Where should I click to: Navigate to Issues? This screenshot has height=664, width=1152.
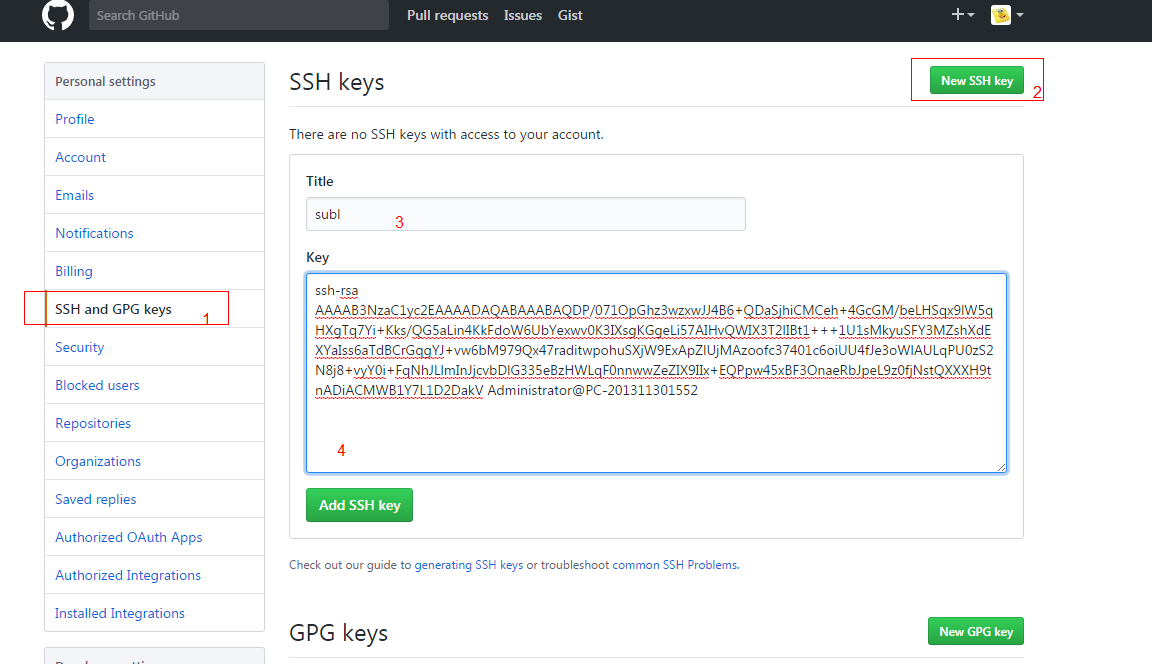[522, 14]
